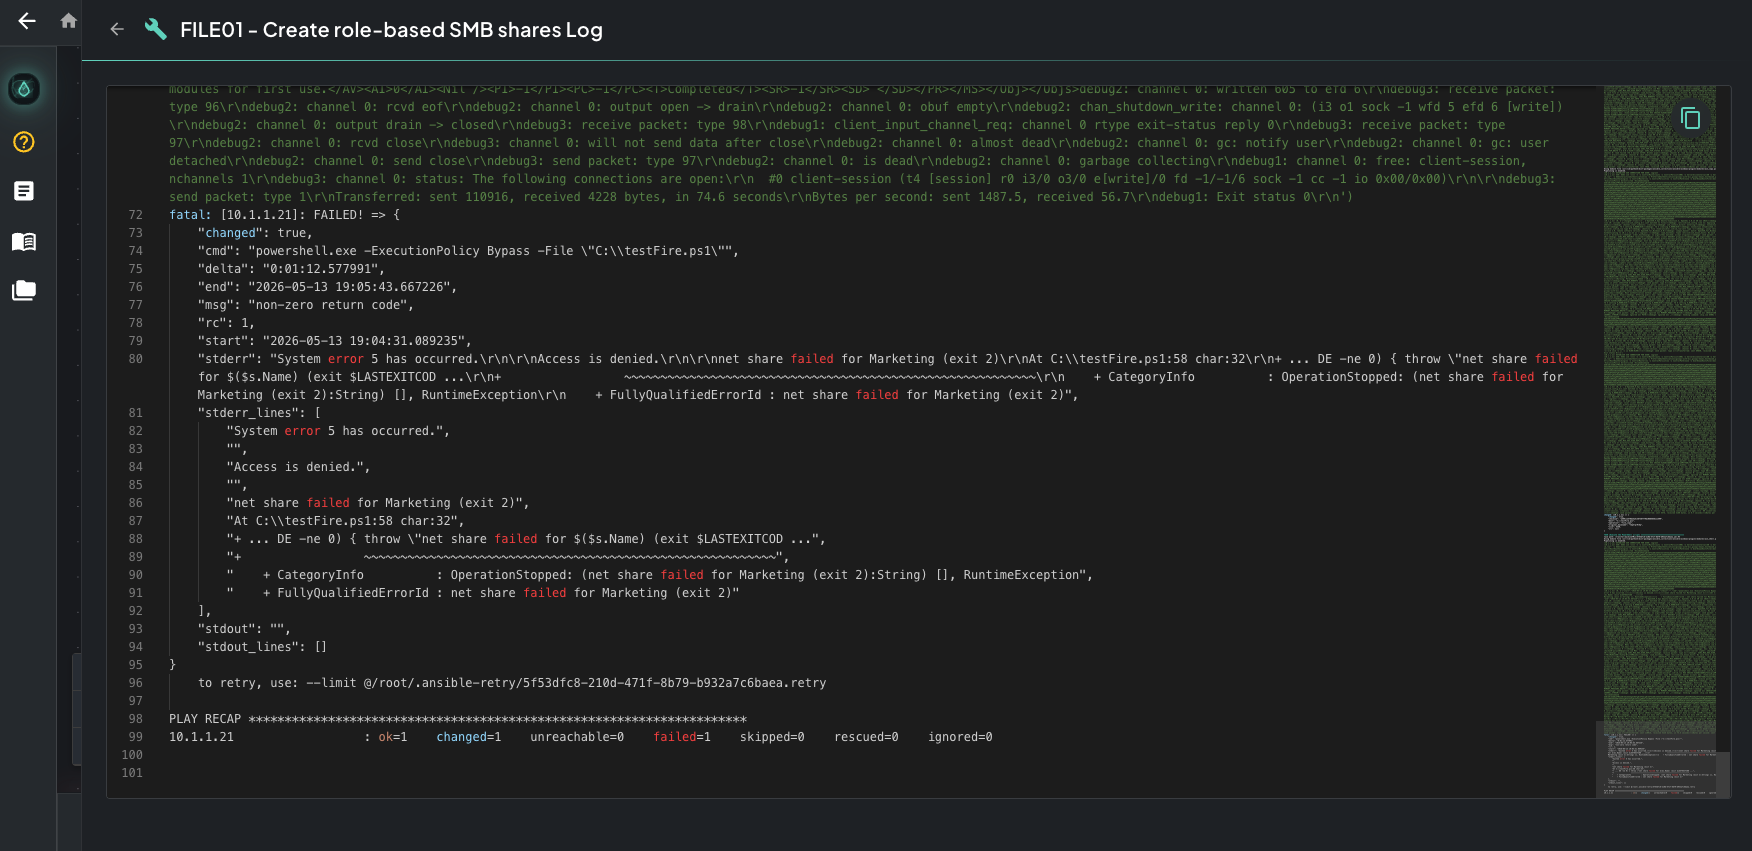Copy log contents with the copy icon

pyautogui.click(x=1690, y=118)
